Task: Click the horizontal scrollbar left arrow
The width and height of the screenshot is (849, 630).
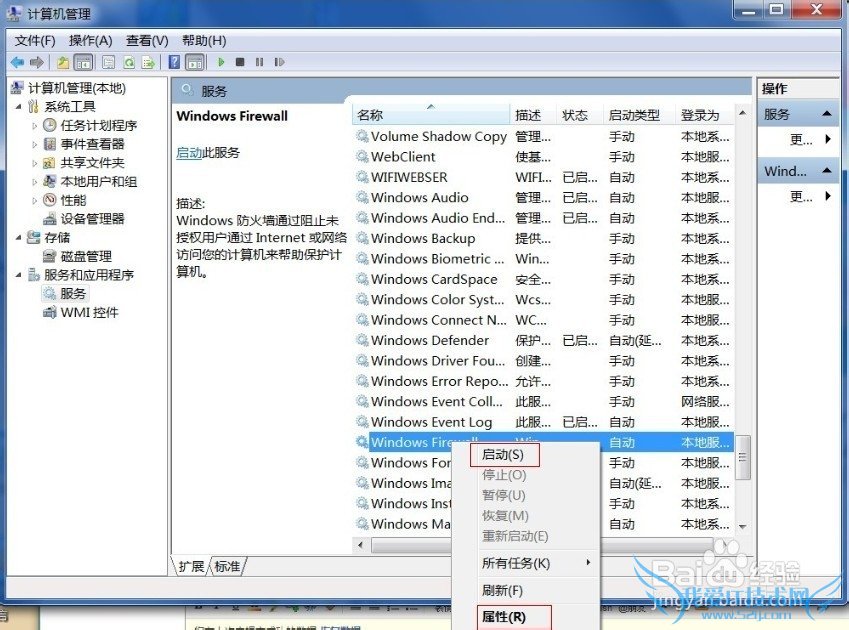Action: pyautogui.click(x=361, y=545)
